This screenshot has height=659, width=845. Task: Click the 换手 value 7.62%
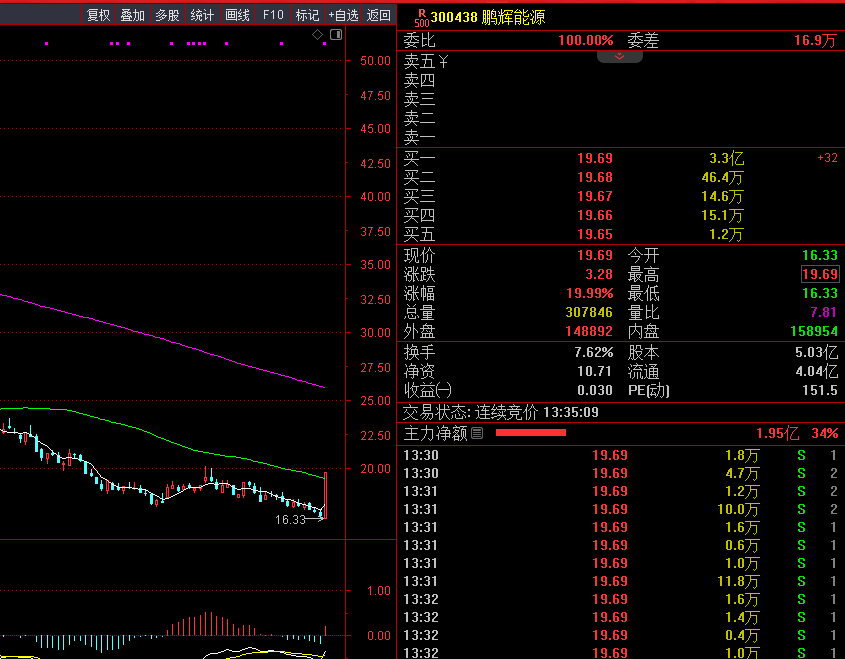pyautogui.click(x=594, y=353)
